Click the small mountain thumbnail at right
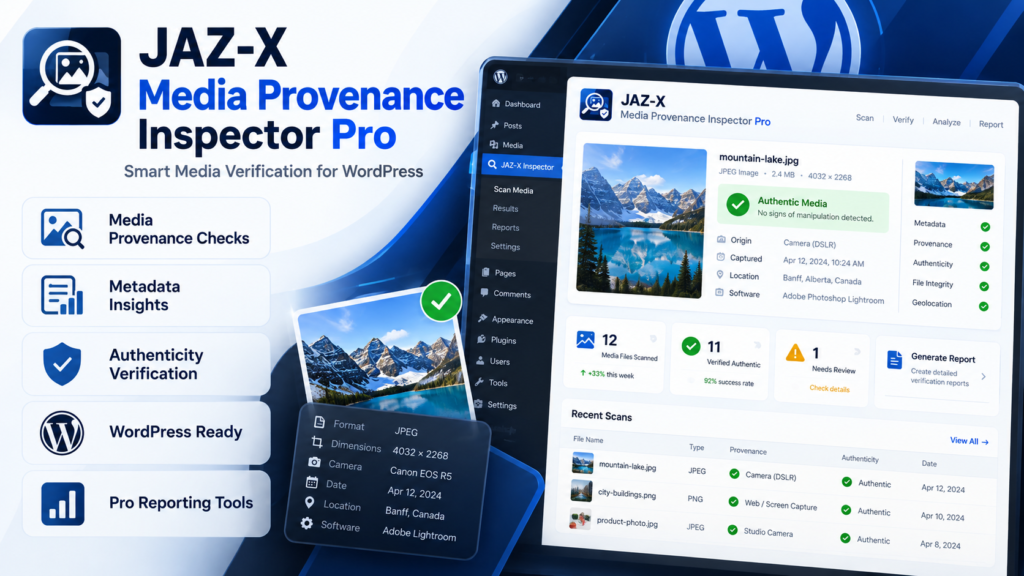 [954, 185]
